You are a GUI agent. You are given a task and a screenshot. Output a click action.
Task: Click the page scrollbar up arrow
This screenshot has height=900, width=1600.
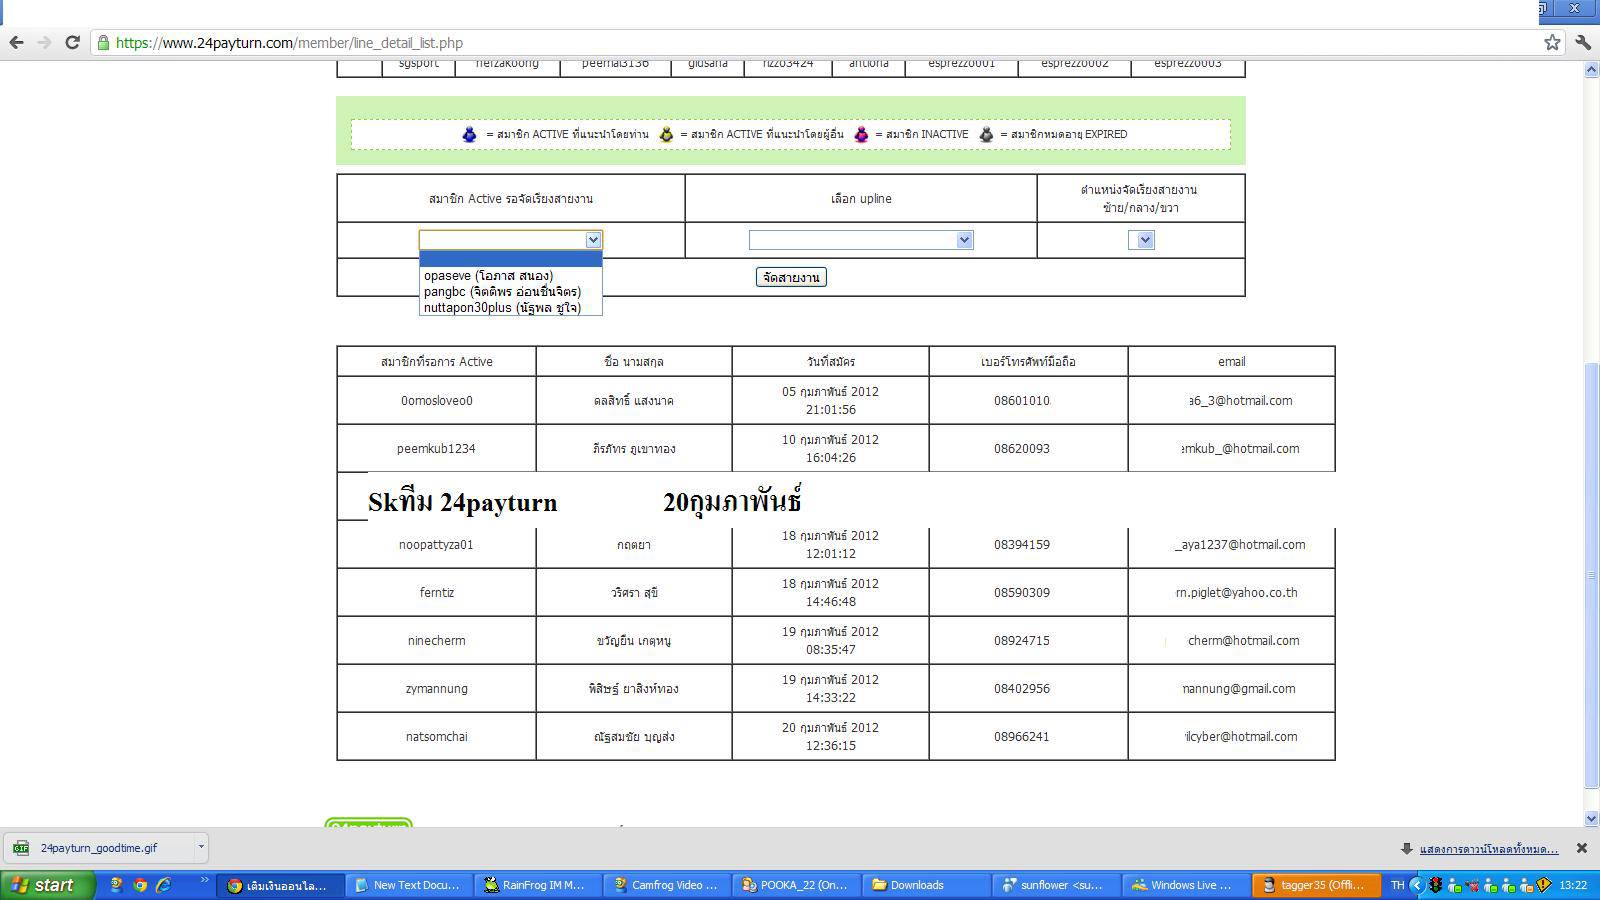click(x=1591, y=70)
